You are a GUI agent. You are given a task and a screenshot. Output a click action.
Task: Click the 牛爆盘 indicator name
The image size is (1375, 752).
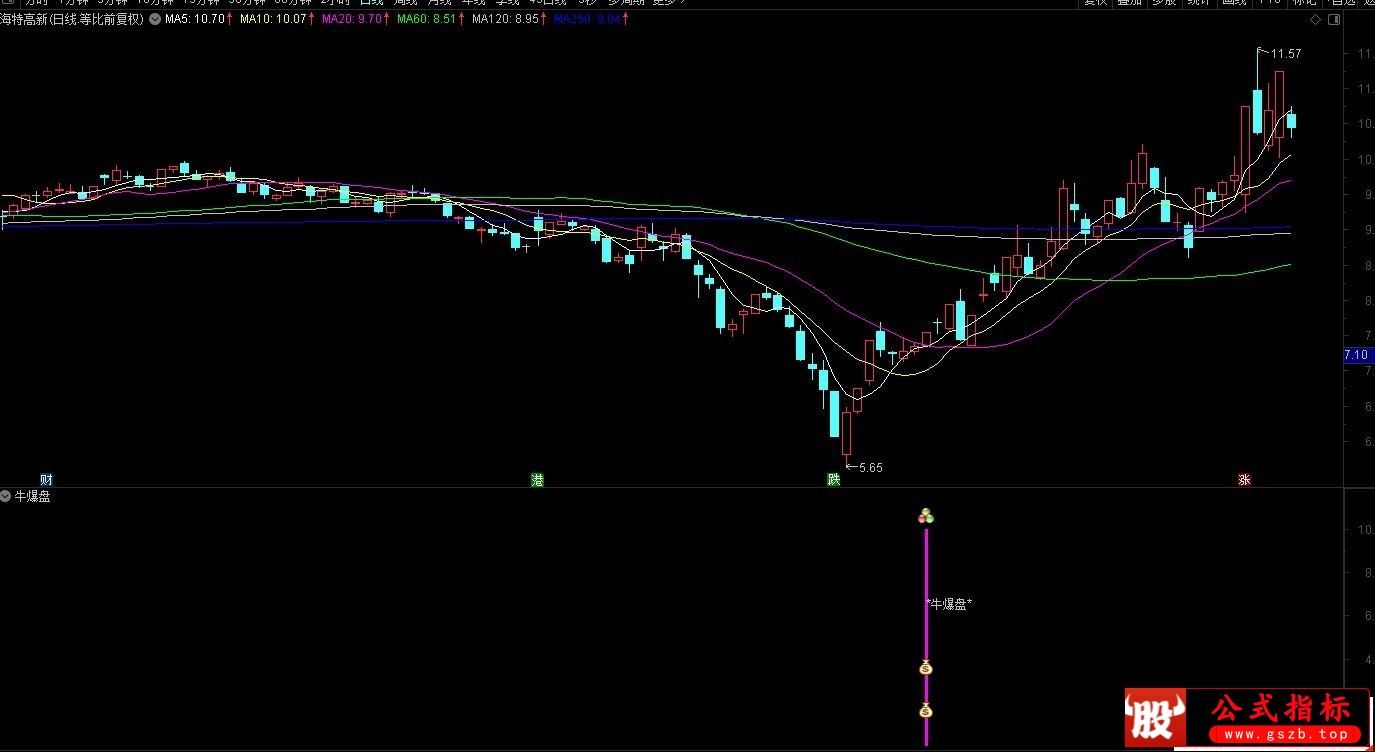point(33,496)
